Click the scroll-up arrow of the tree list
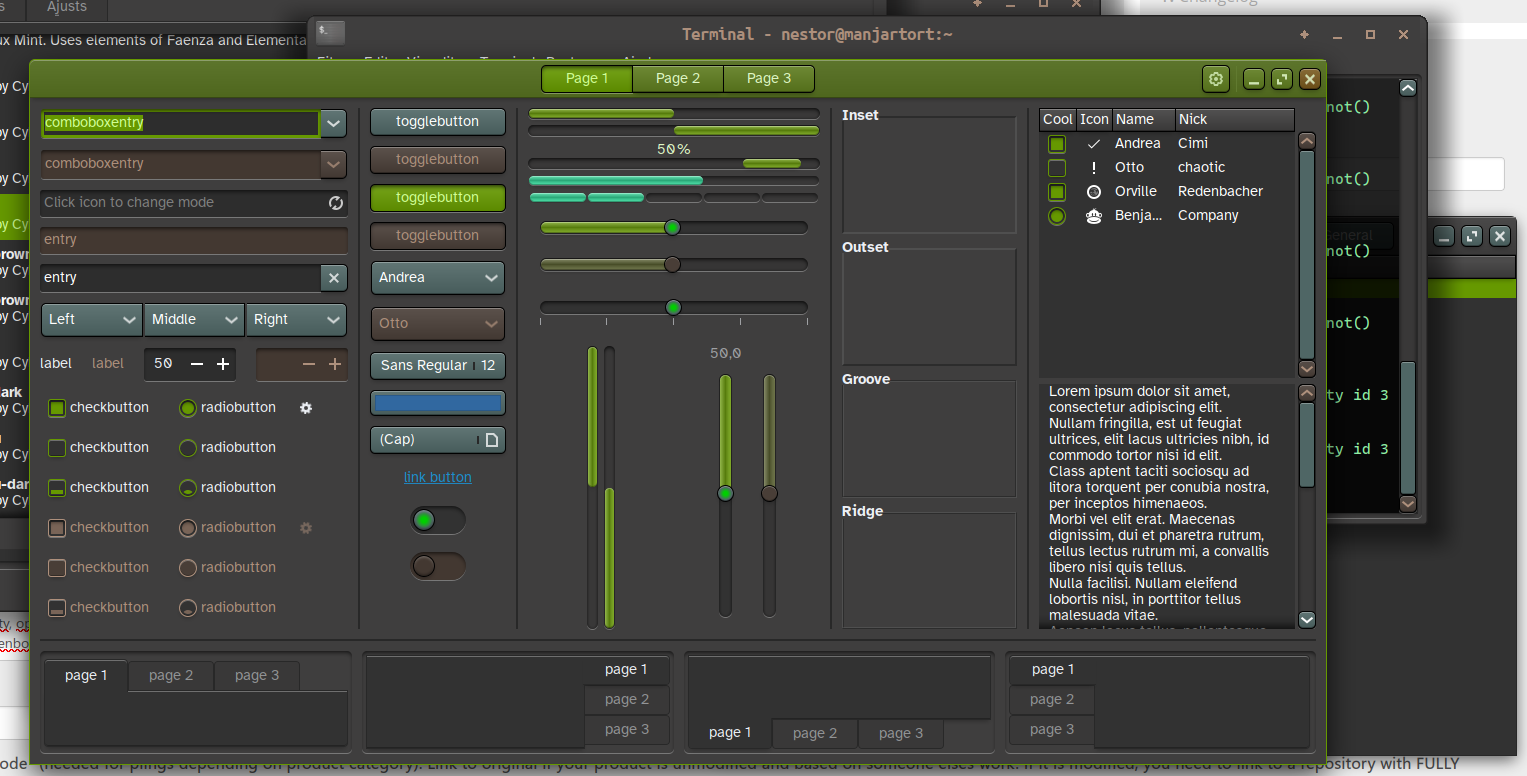The width and height of the screenshot is (1527, 776). pos(1307,141)
